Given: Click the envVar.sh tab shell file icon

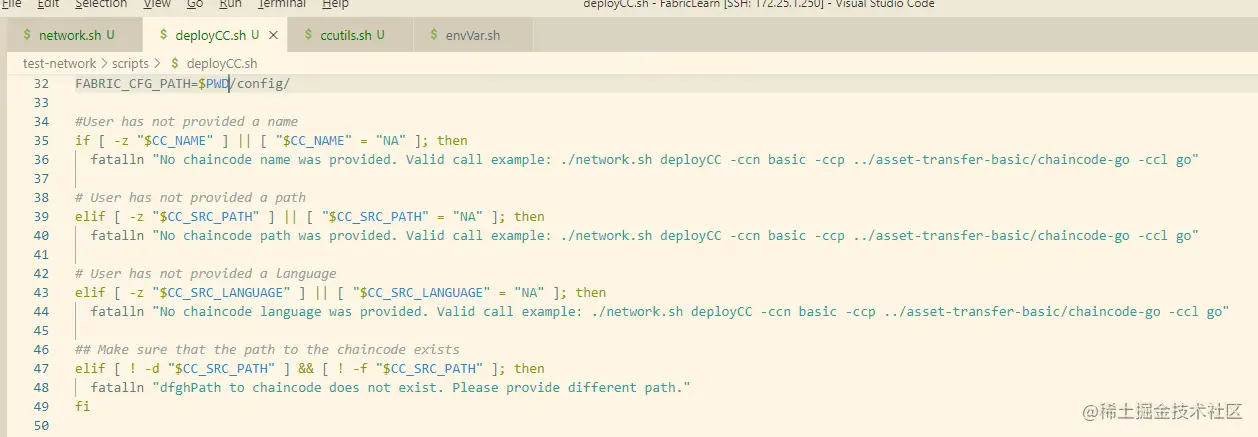Looking at the screenshot, I should (434, 35).
